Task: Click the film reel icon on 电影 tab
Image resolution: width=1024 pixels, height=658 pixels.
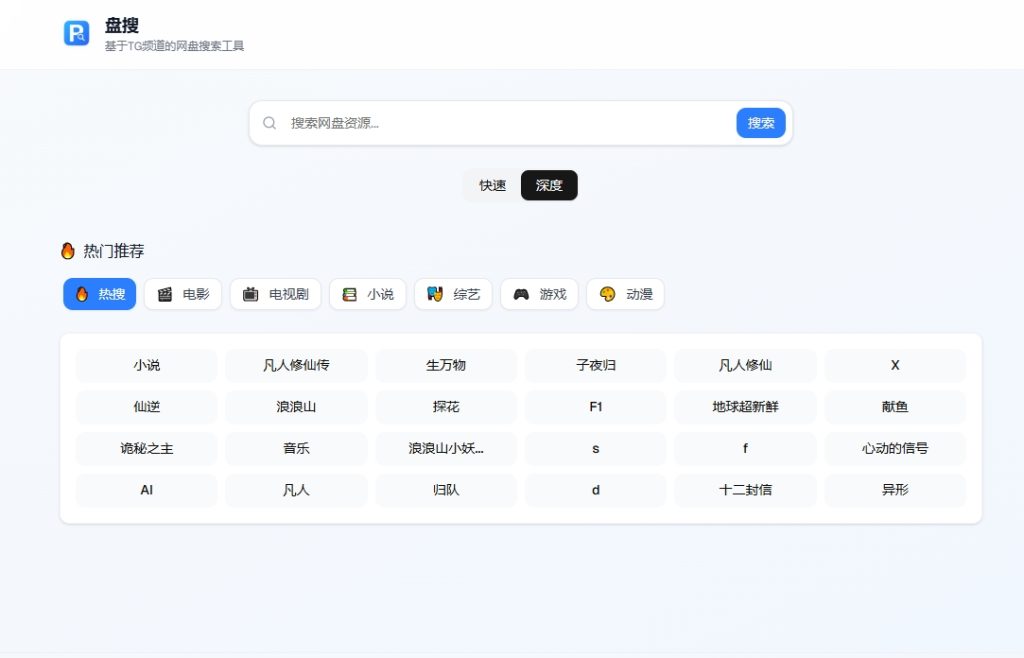Action: [x=162, y=293]
